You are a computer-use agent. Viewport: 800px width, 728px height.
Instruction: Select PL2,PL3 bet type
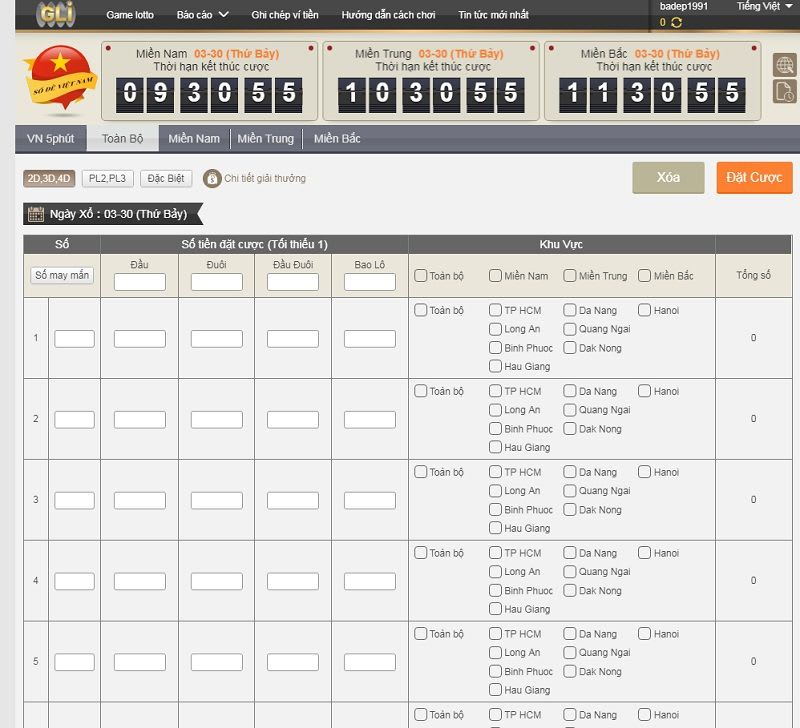click(x=107, y=179)
